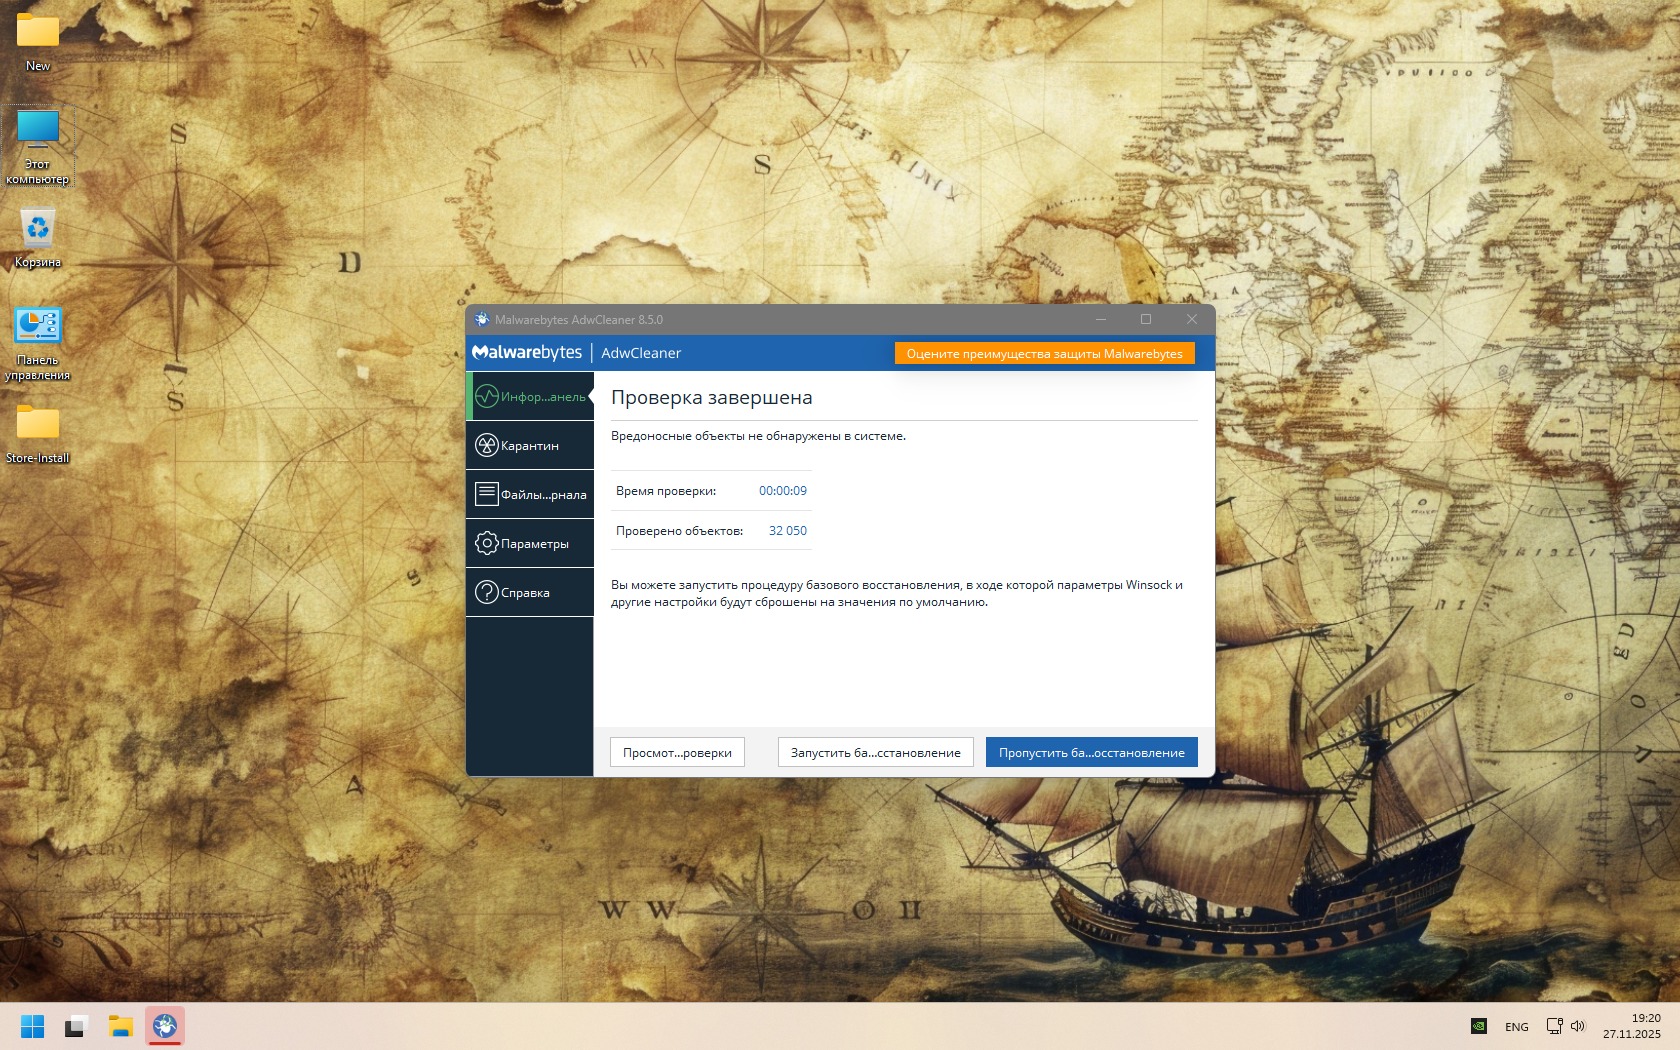The height and width of the screenshot is (1050, 1680).
Task: Open the Windows Start menu
Action: [x=33, y=1026]
